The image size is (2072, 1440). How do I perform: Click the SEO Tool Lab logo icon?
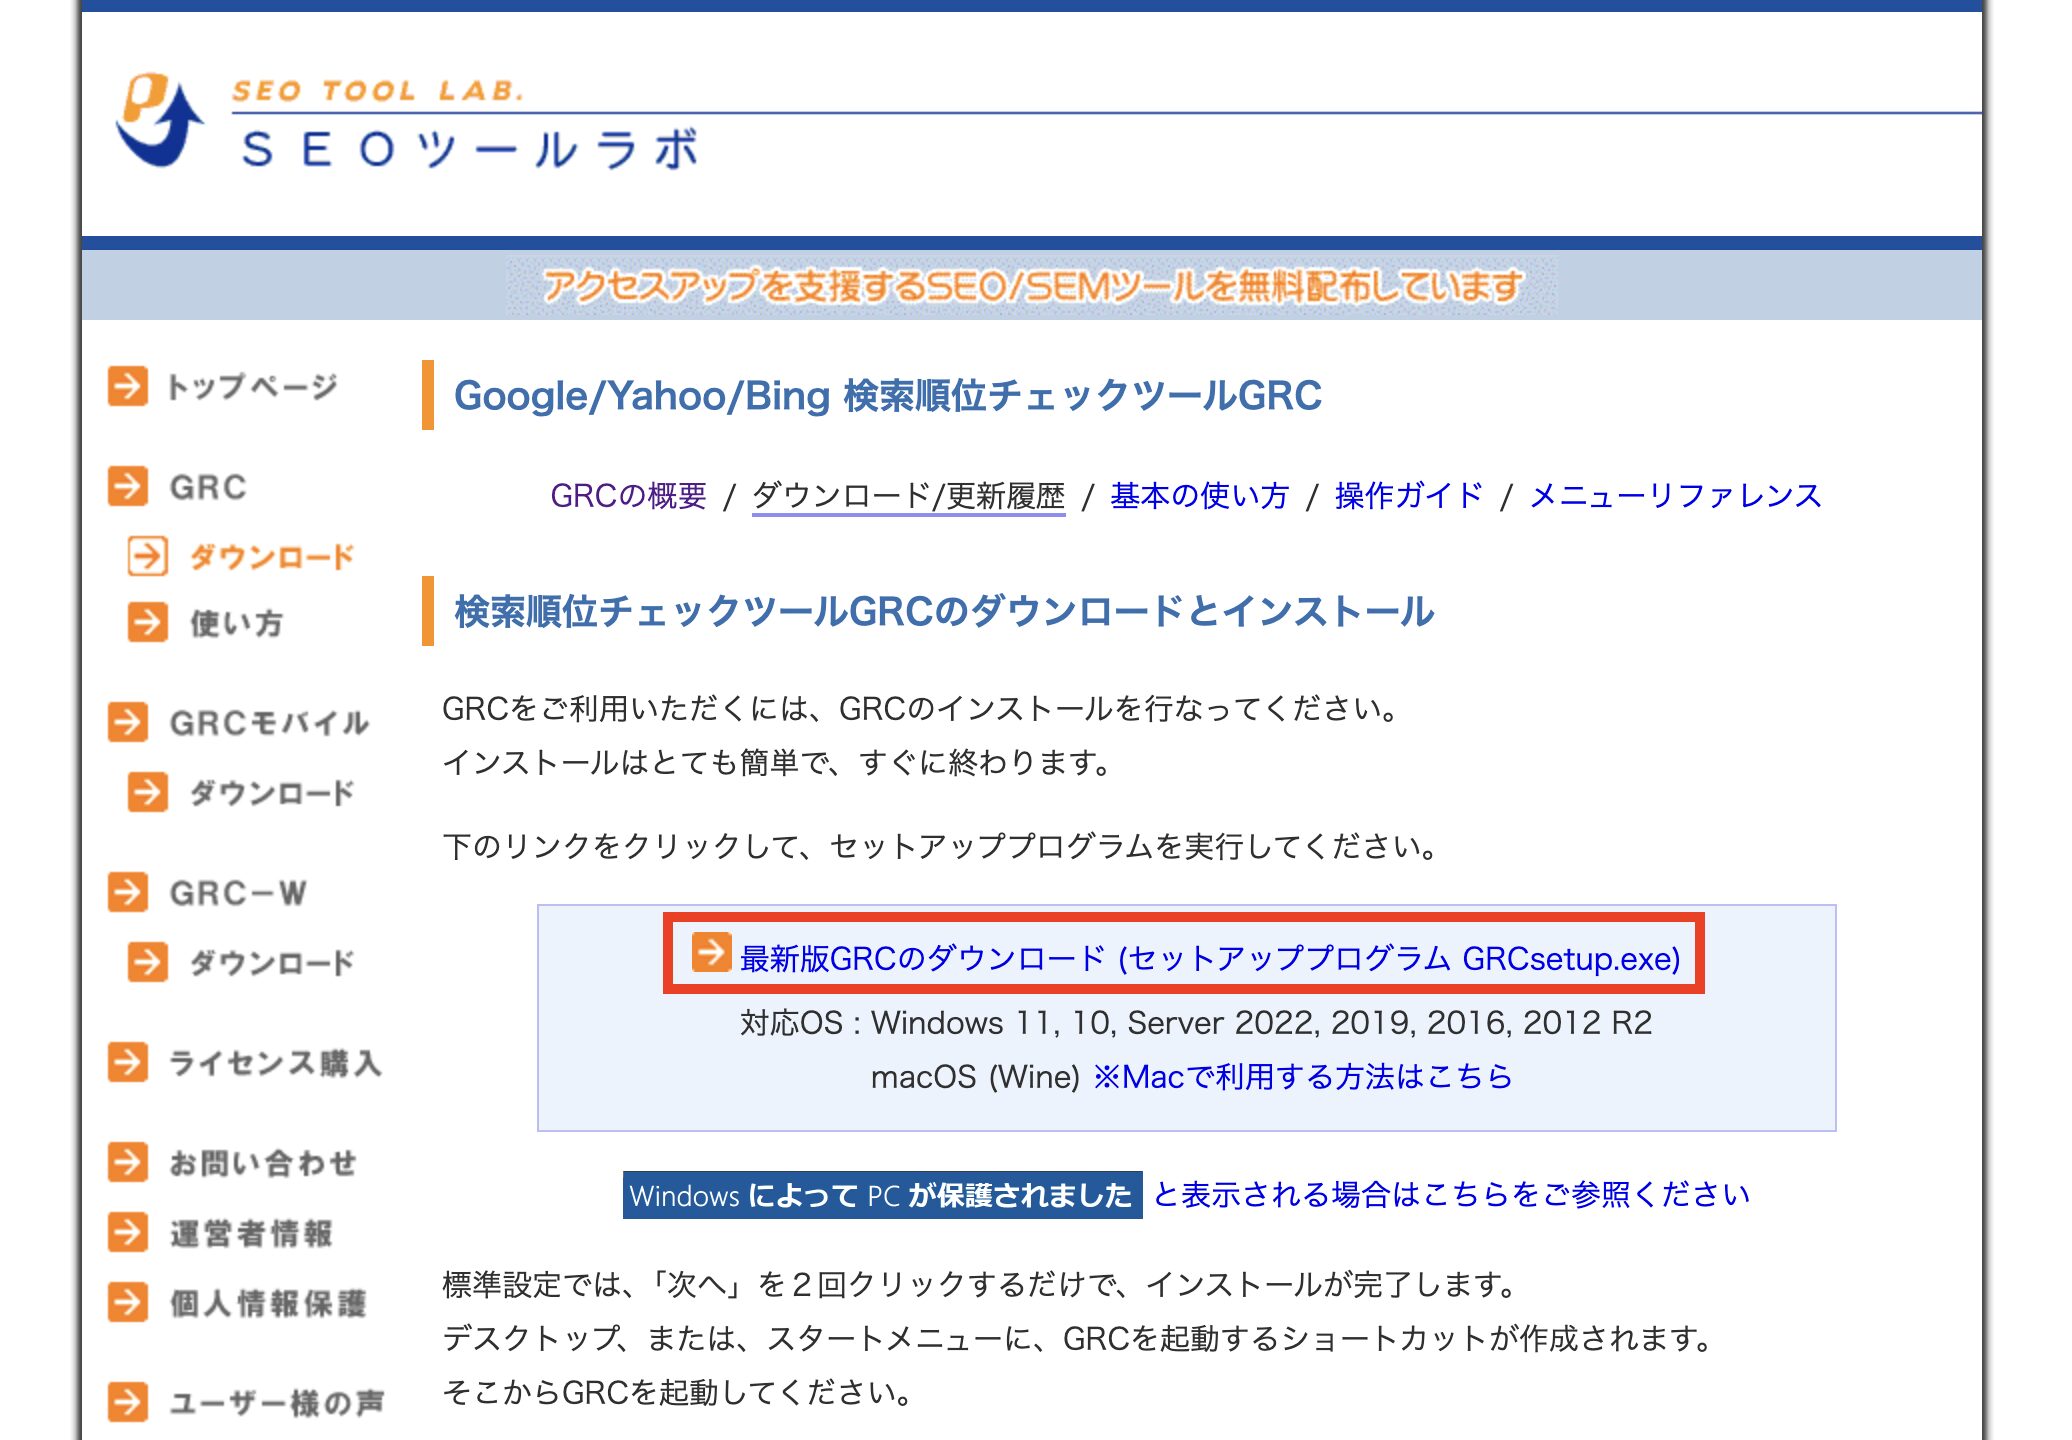tap(159, 119)
